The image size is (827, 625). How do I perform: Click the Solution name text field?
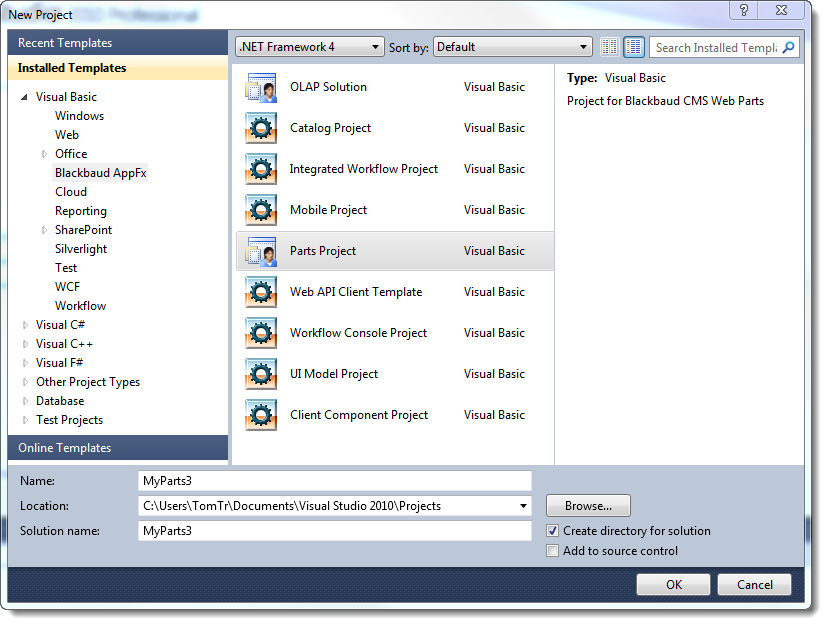tap(335, 531)
